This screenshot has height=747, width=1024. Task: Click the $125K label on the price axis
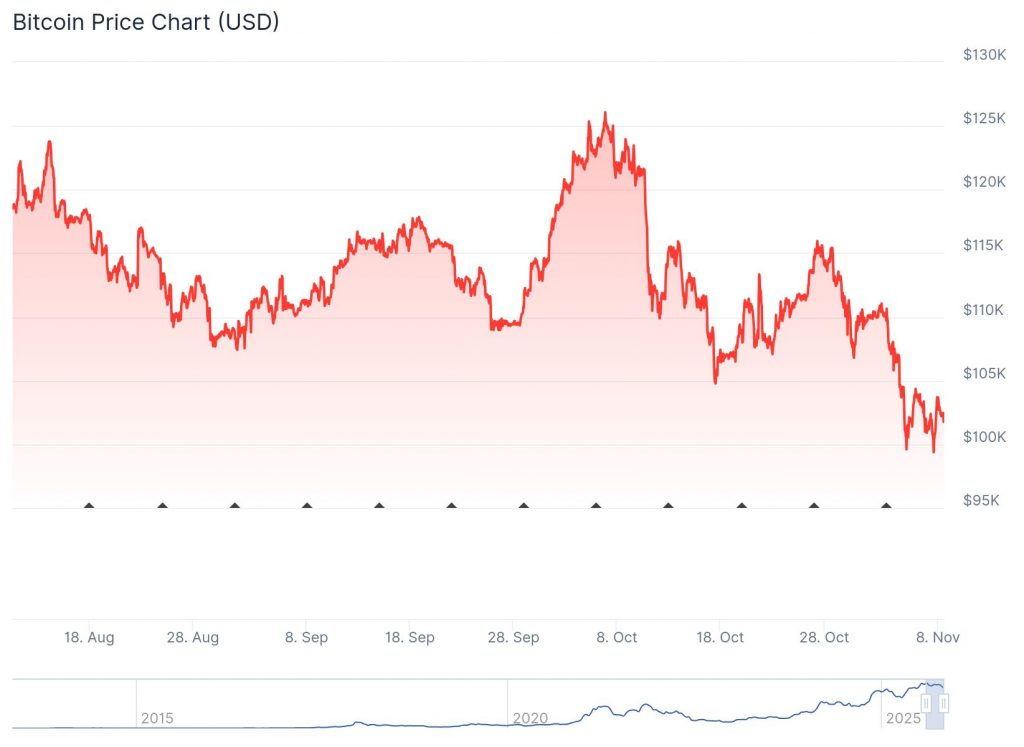[x=983, y=119]
